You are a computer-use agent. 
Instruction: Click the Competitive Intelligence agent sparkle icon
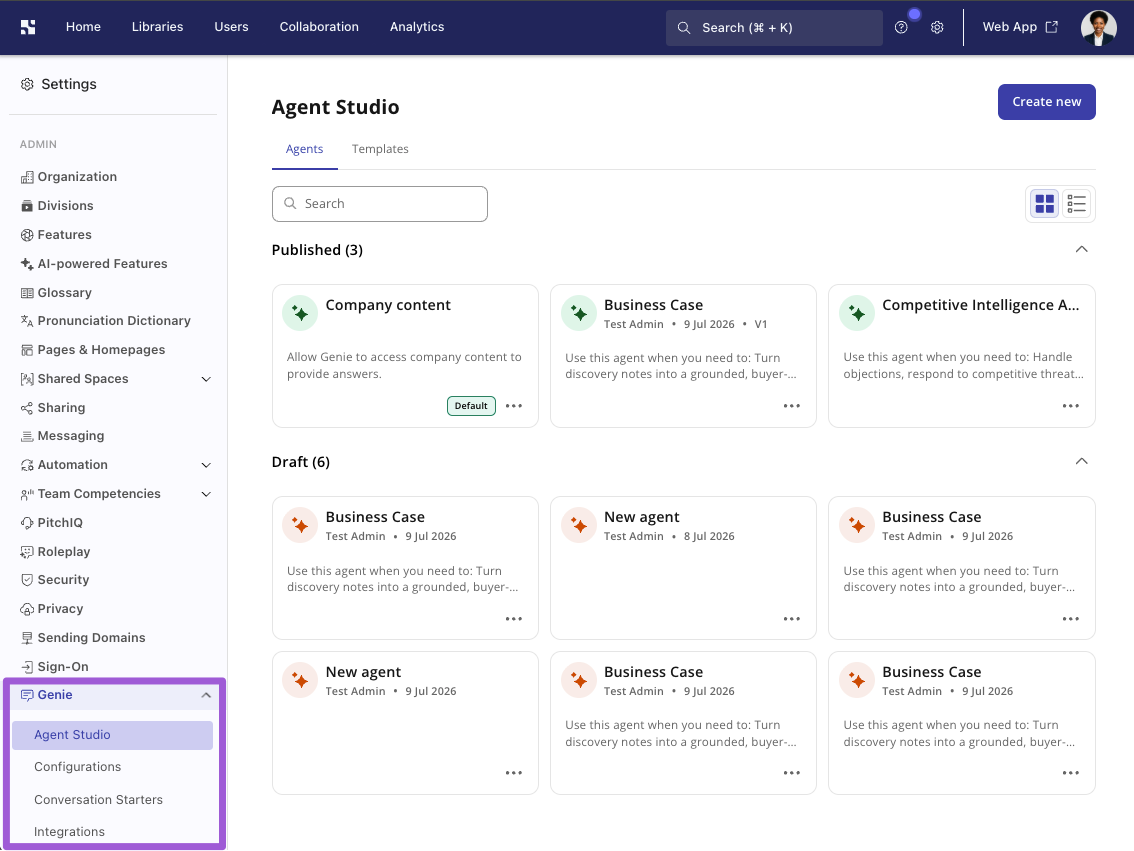pyautogui.click(x=857, y=313)
